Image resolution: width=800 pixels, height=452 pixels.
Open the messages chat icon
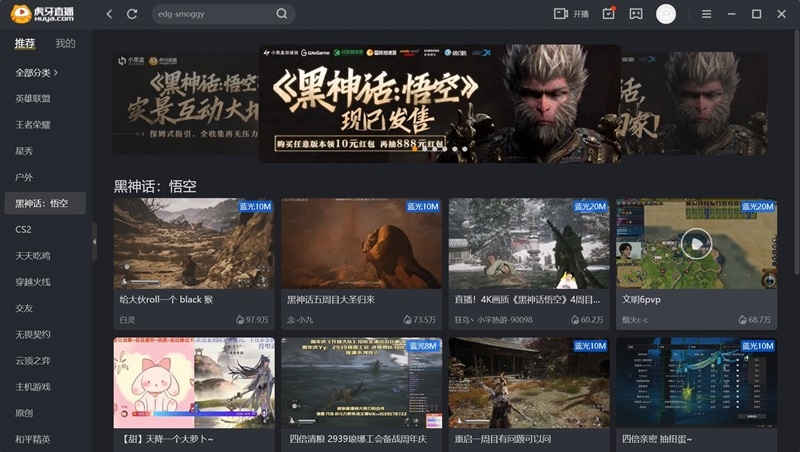636,14
